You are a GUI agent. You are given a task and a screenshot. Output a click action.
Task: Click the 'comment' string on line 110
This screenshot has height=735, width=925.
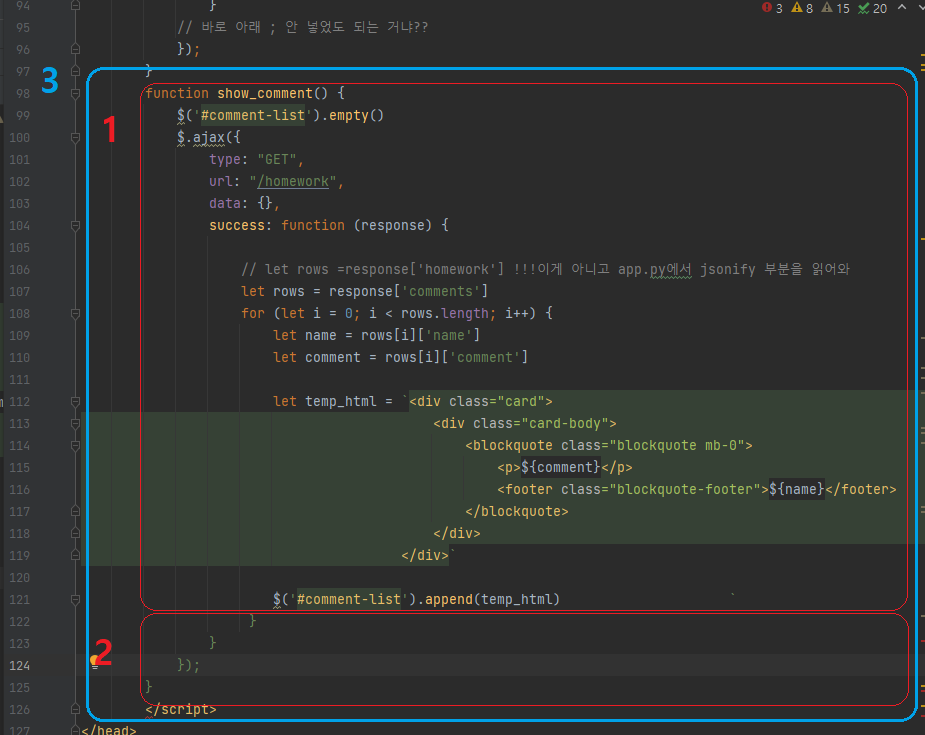pyautogui.click(x=485, y=357)
